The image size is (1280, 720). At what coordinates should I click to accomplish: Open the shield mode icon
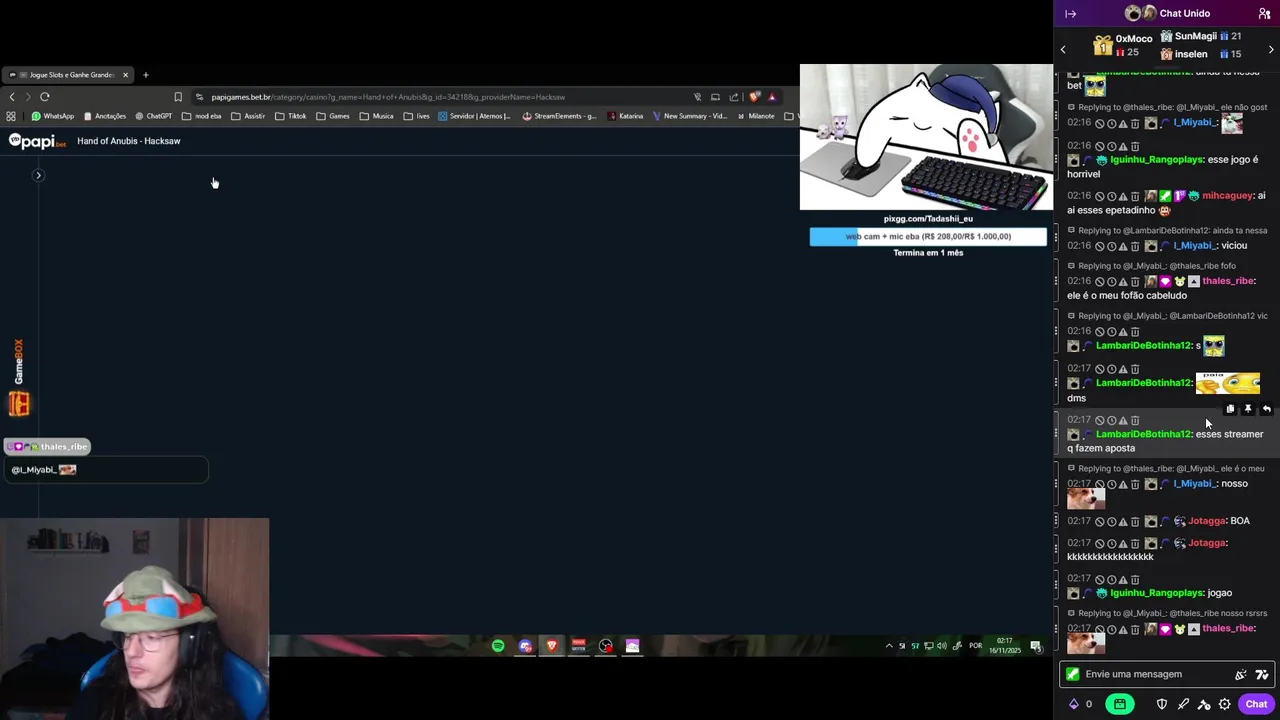pyautogui.click(x=1162, y=704)
